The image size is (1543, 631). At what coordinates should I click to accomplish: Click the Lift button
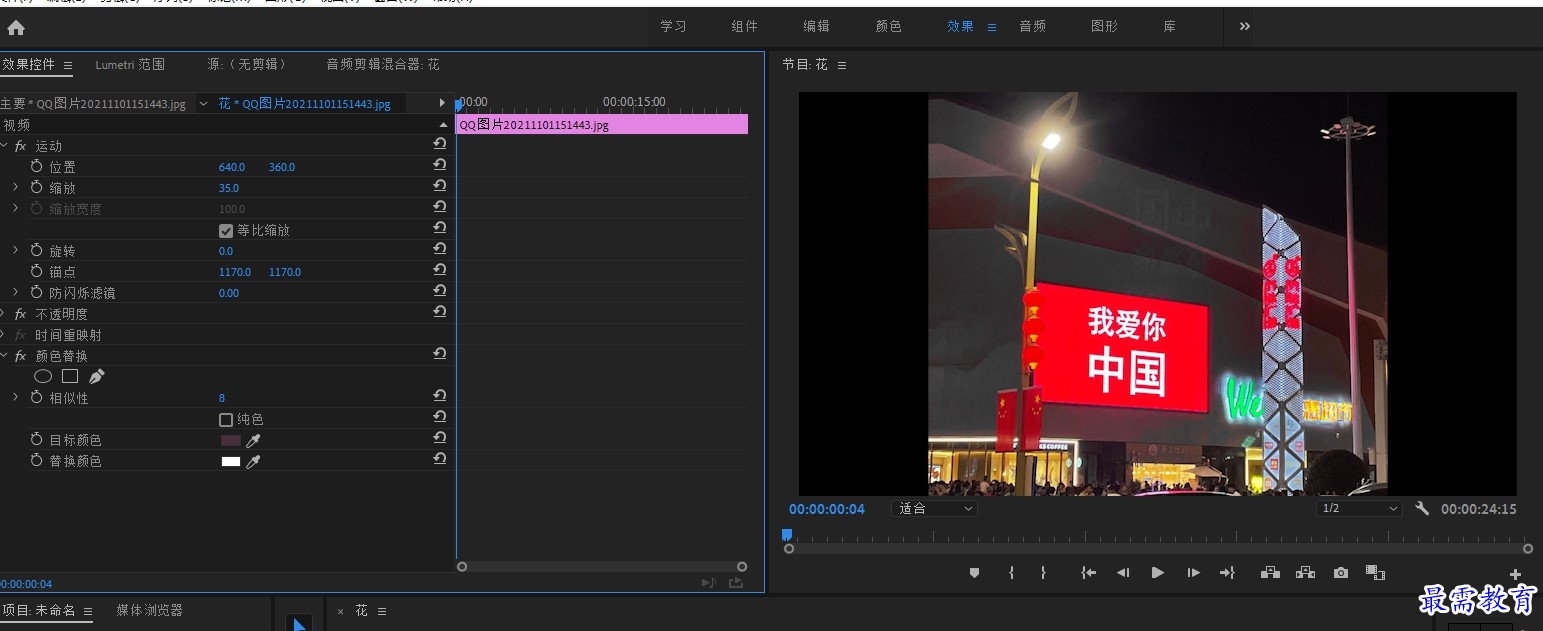pyautogui.click(x=1270, y=573)
